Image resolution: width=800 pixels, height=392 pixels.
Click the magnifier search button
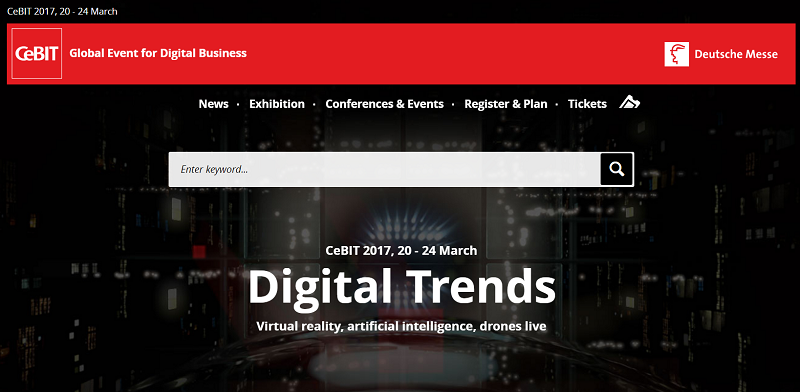(617, 169)
